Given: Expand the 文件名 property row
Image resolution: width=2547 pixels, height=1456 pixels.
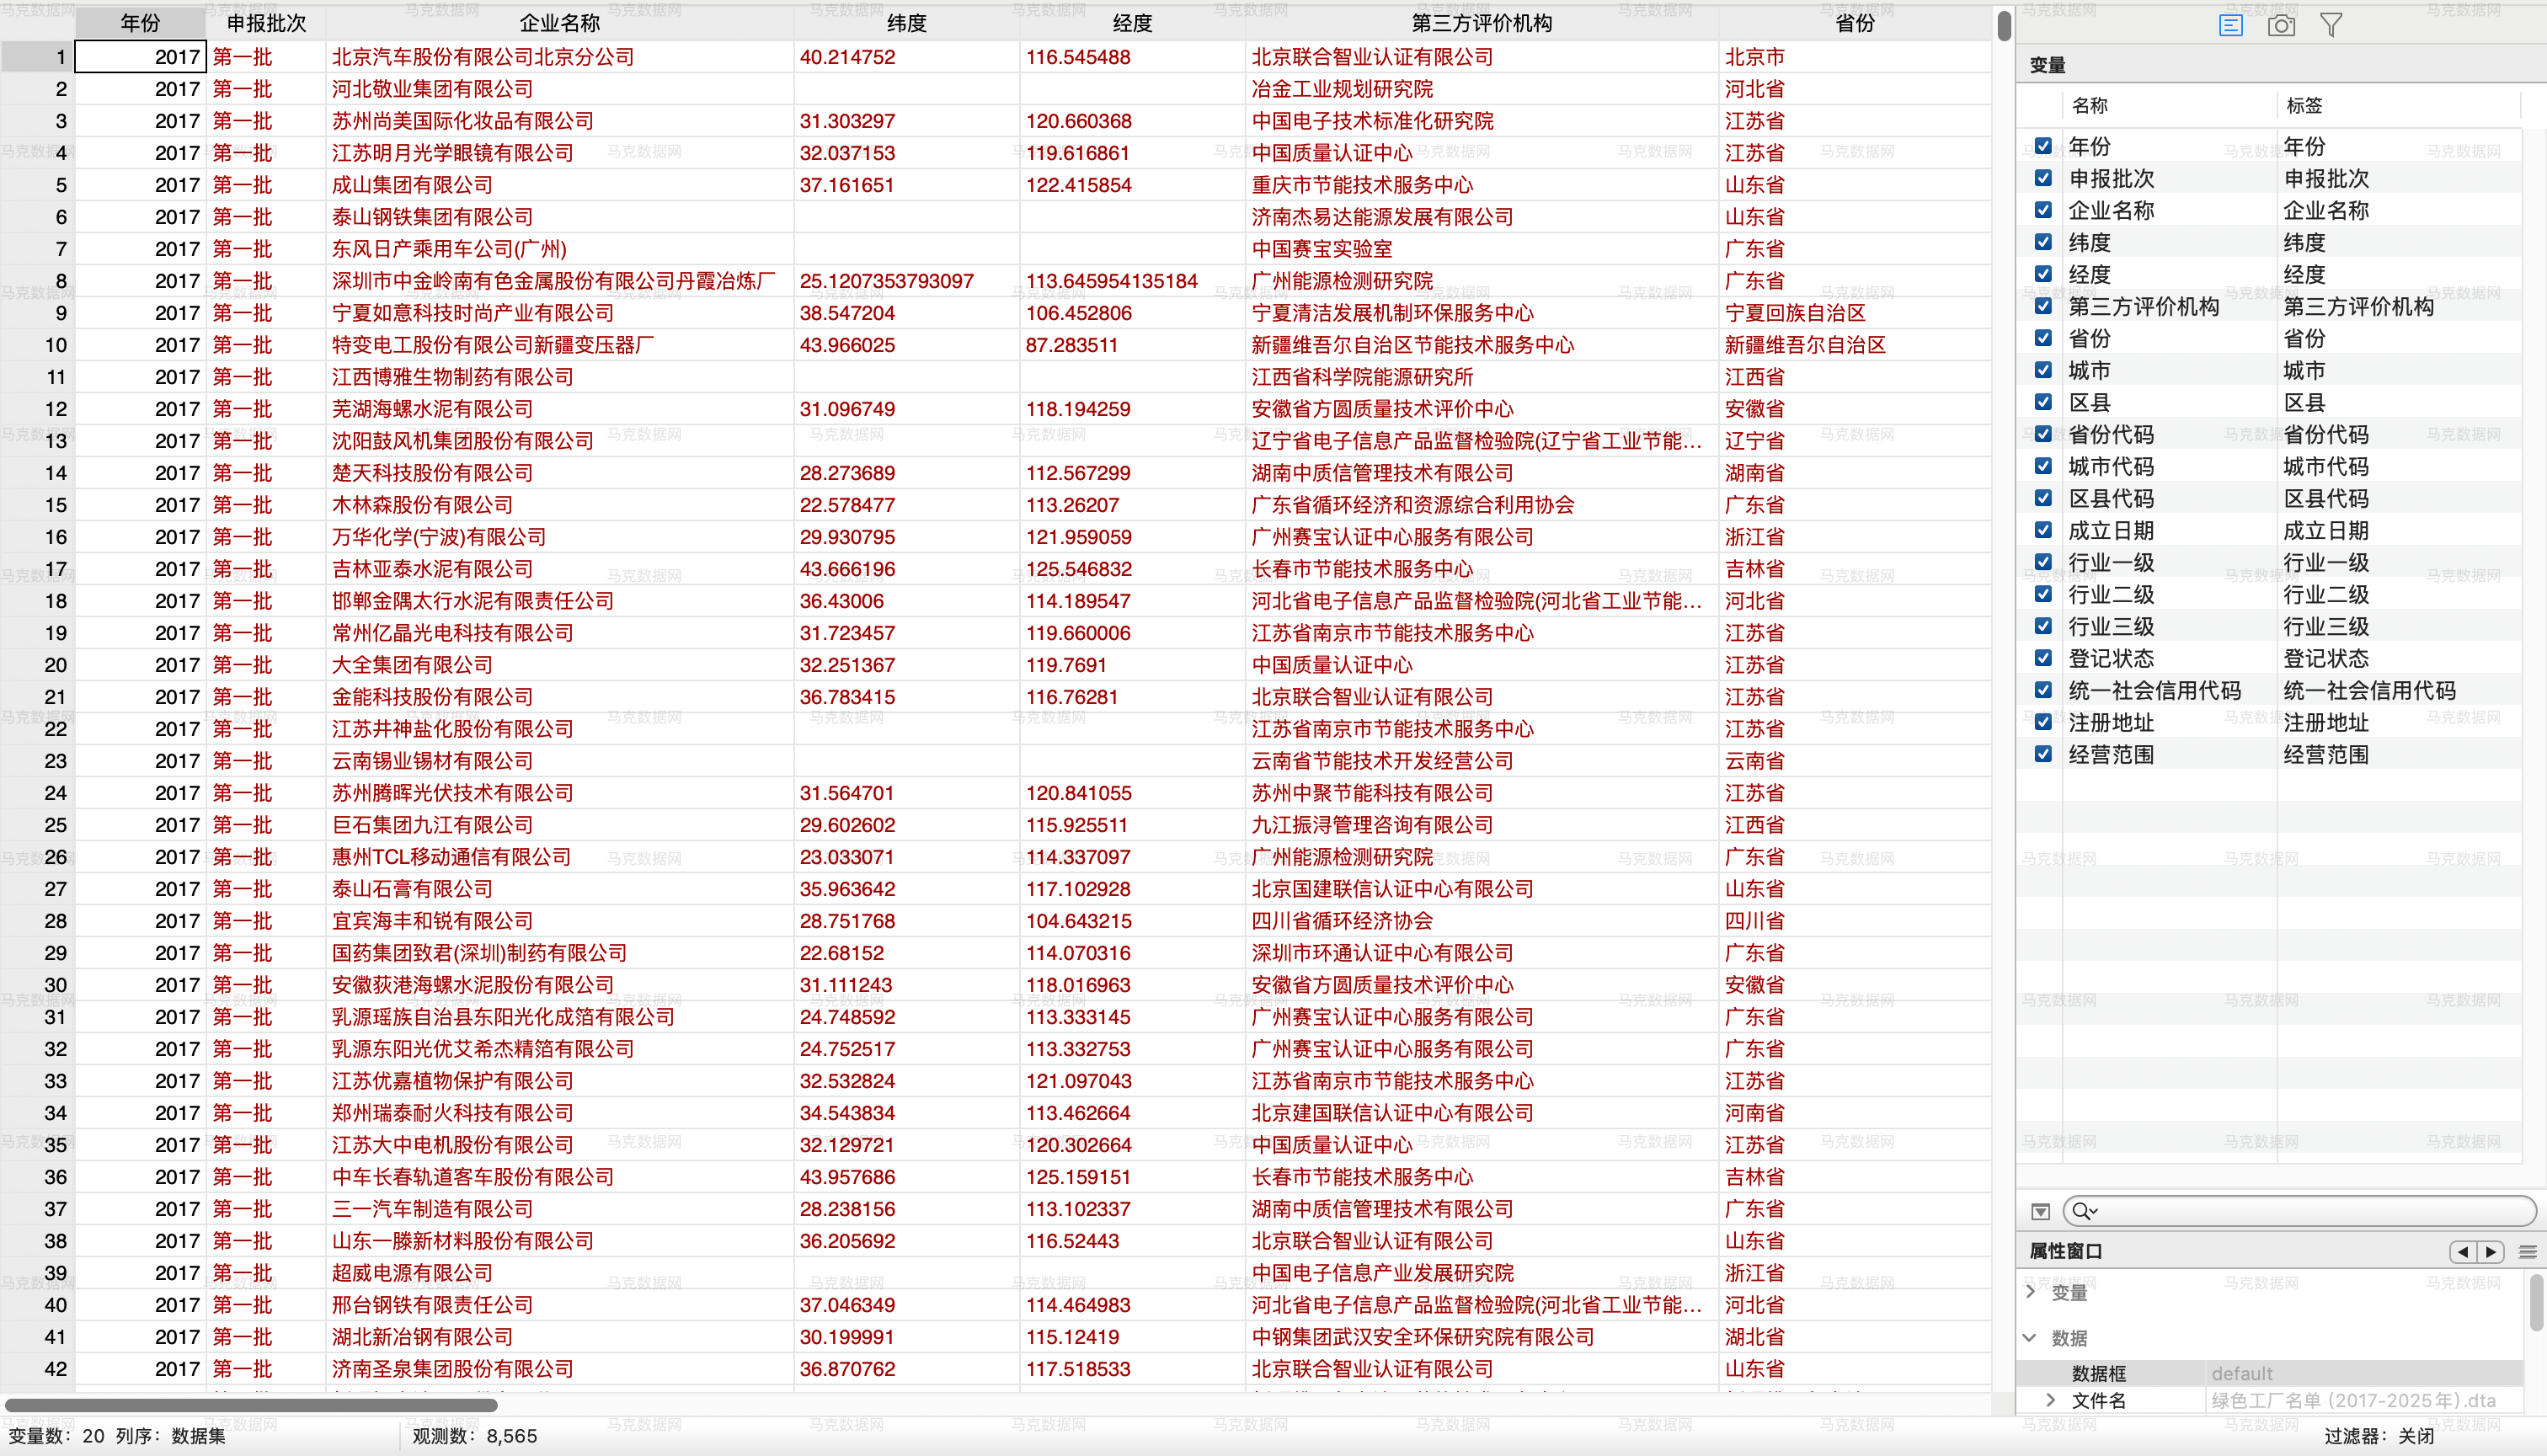Looking at the screenshot, I should 2051,1400.
